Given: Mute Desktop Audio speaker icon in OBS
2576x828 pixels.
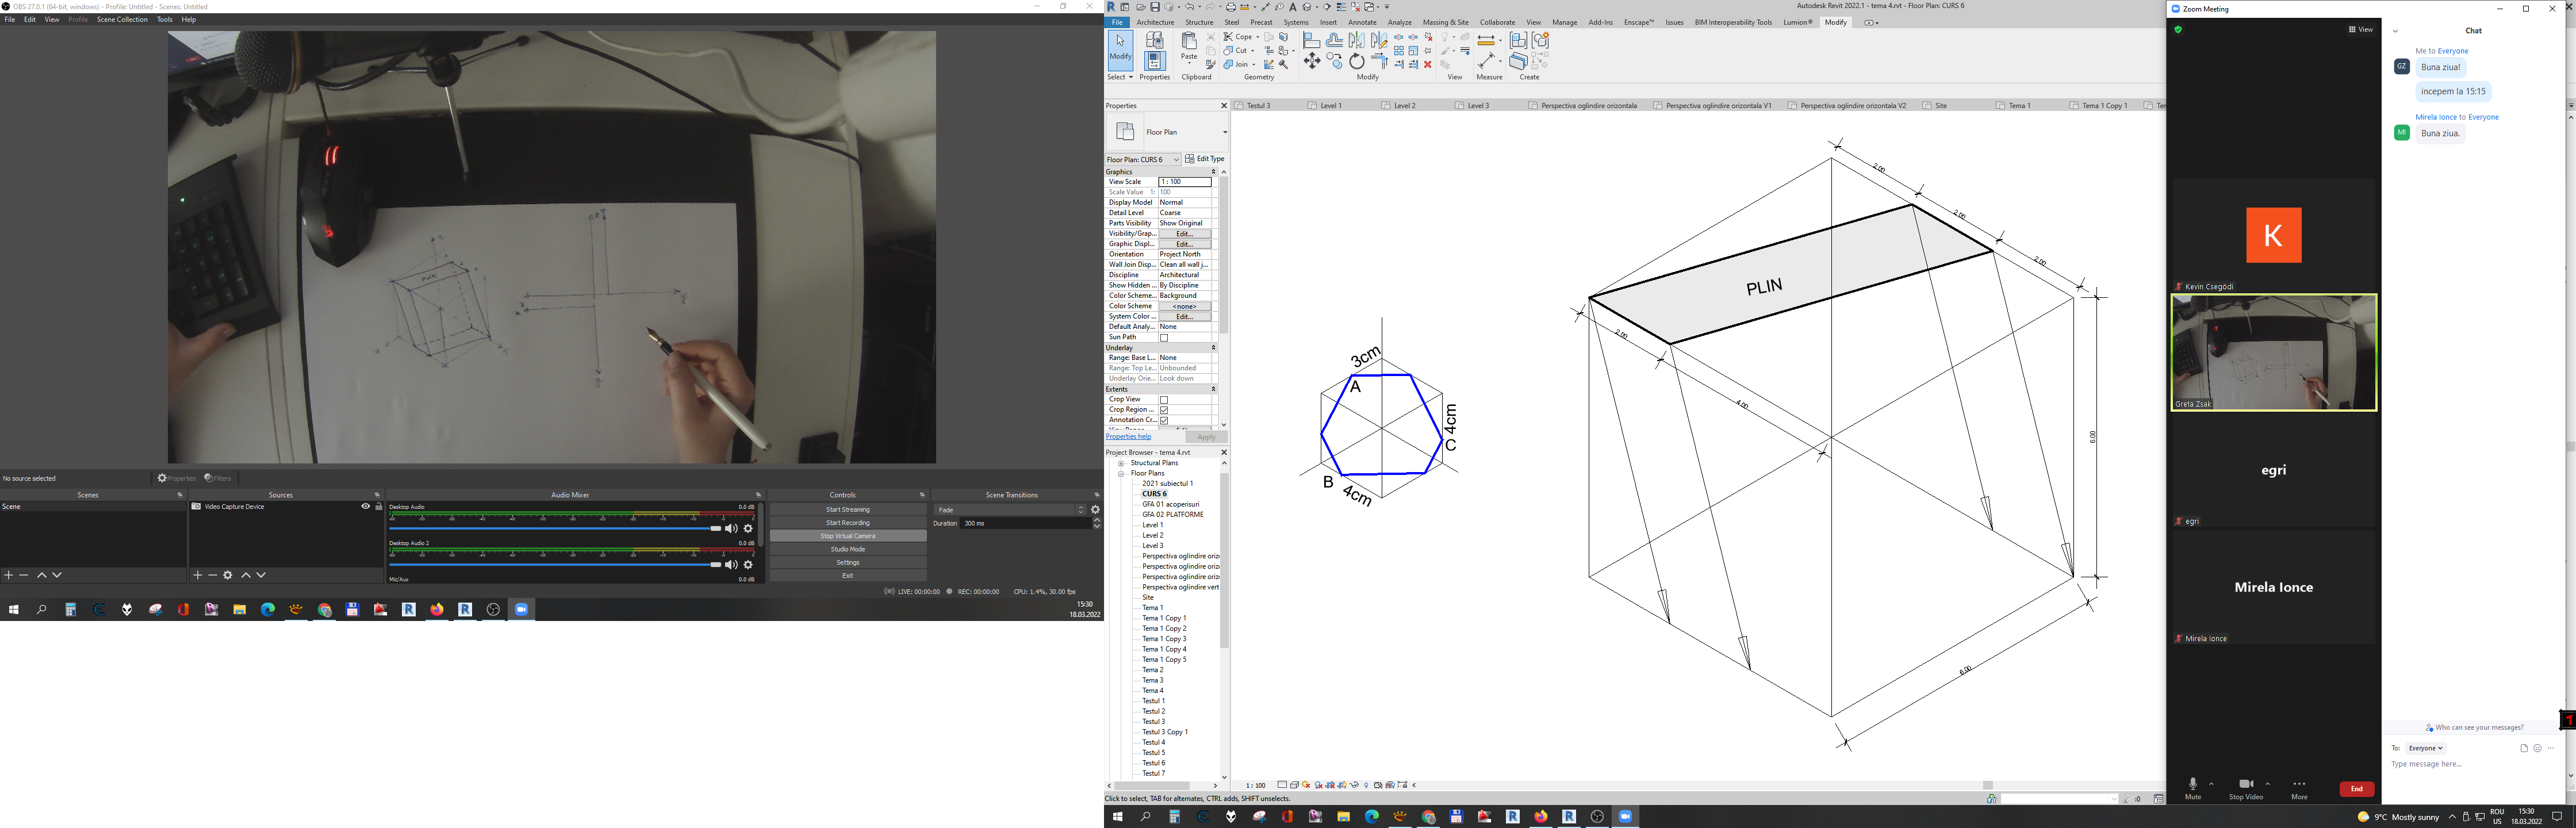Looking at the screenshot, I should 731,528.
